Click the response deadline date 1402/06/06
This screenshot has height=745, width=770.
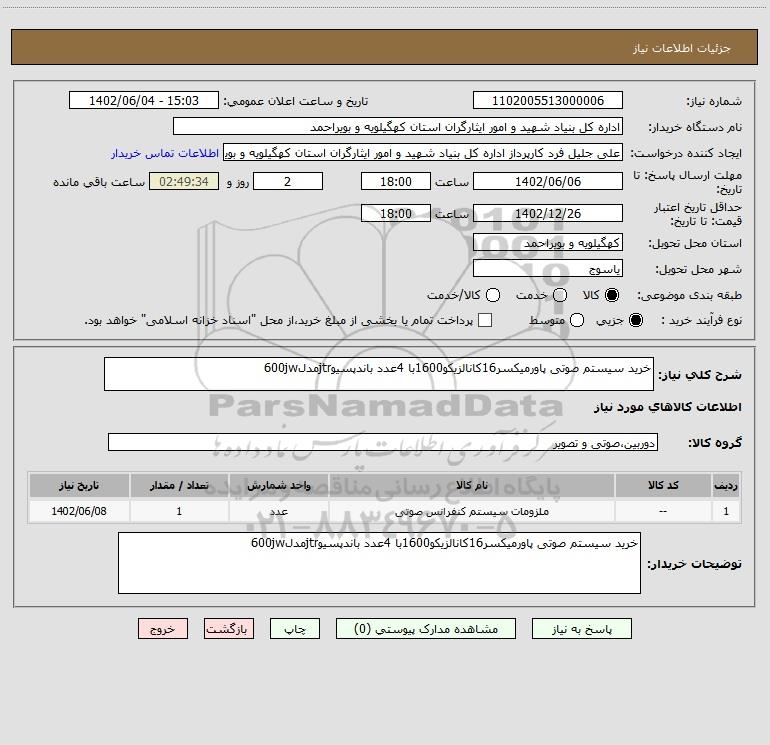coord(548,181)
